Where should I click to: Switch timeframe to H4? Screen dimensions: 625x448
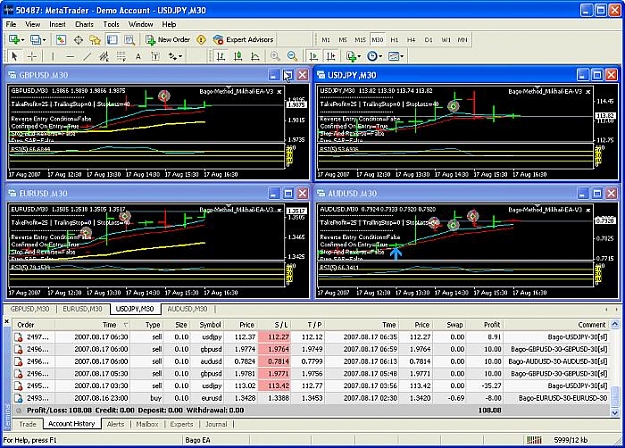(x=411, y=40)
